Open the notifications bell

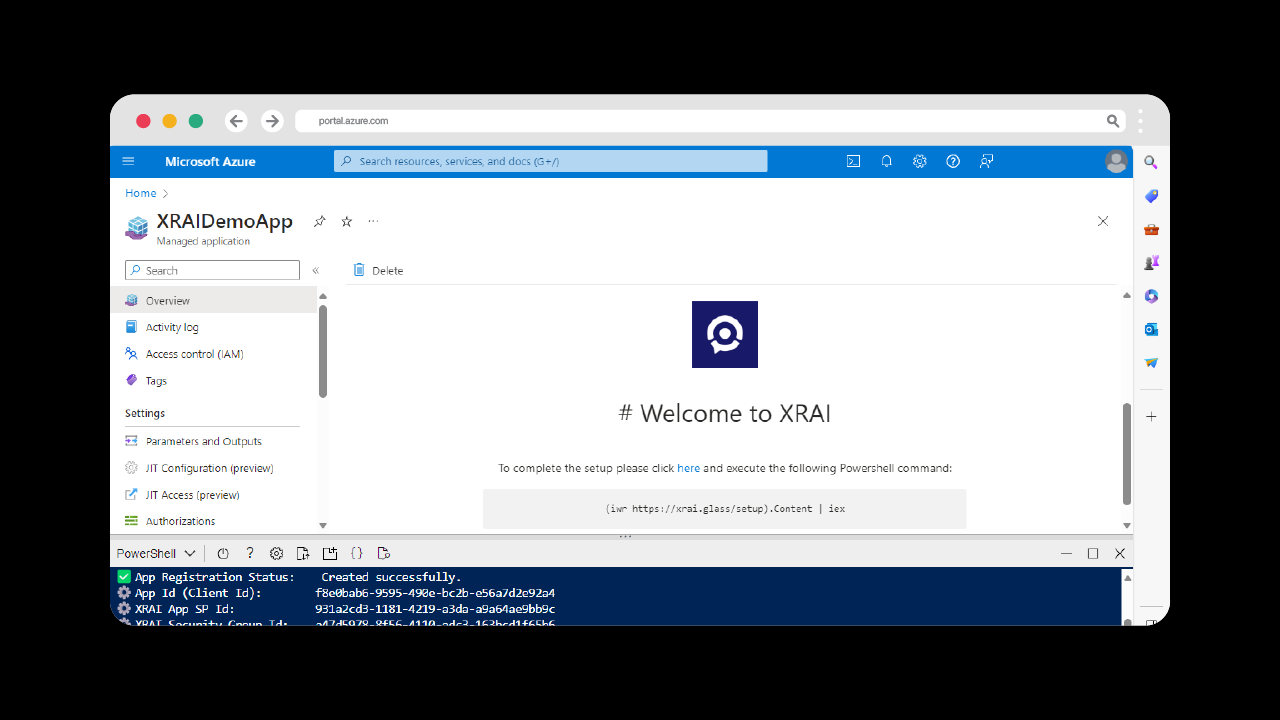[886, 161]
